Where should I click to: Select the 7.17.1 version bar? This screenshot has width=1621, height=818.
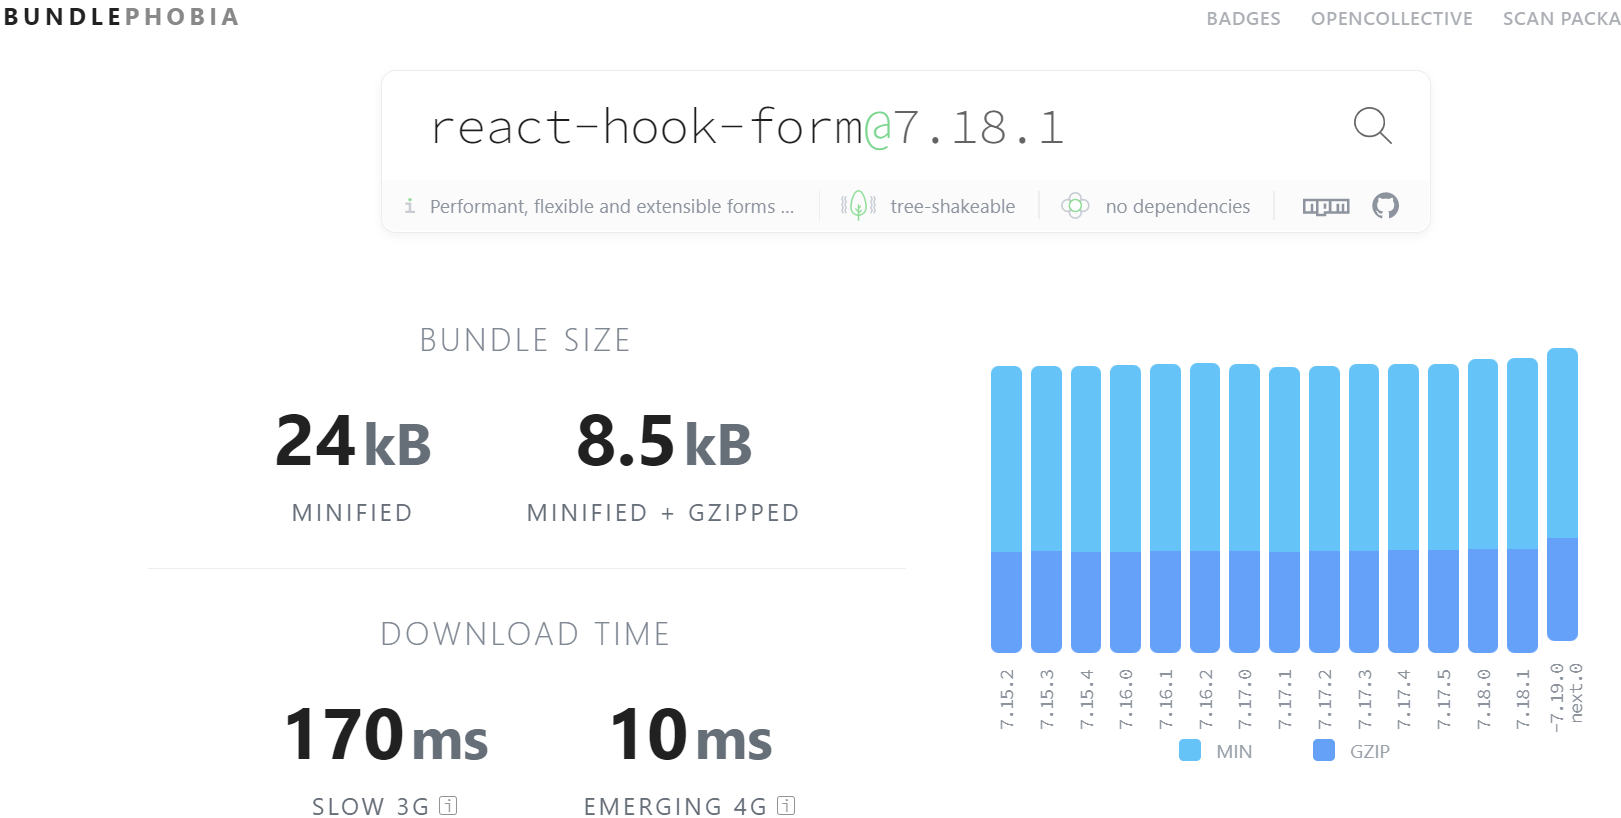[1284, 510]
